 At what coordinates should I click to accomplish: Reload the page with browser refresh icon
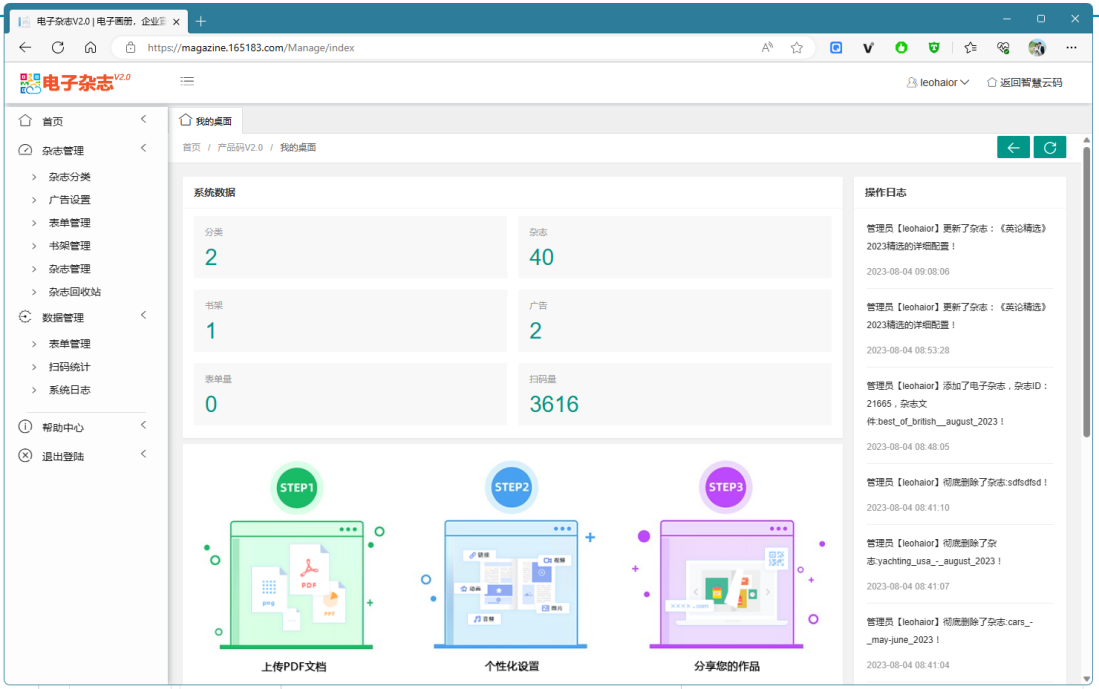tap(58, 47)
